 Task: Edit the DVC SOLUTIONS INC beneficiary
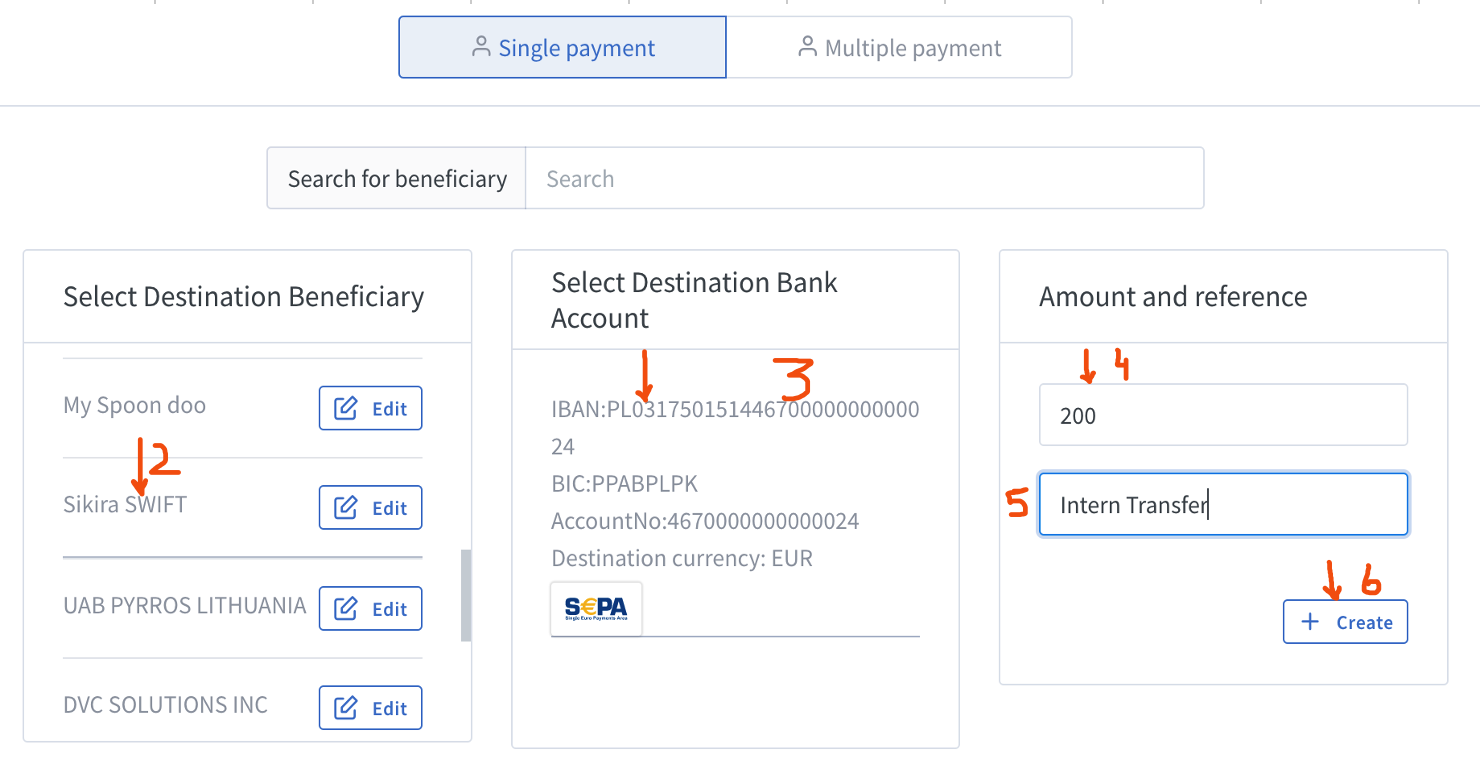pyautogui.click(x=371, y=708)
